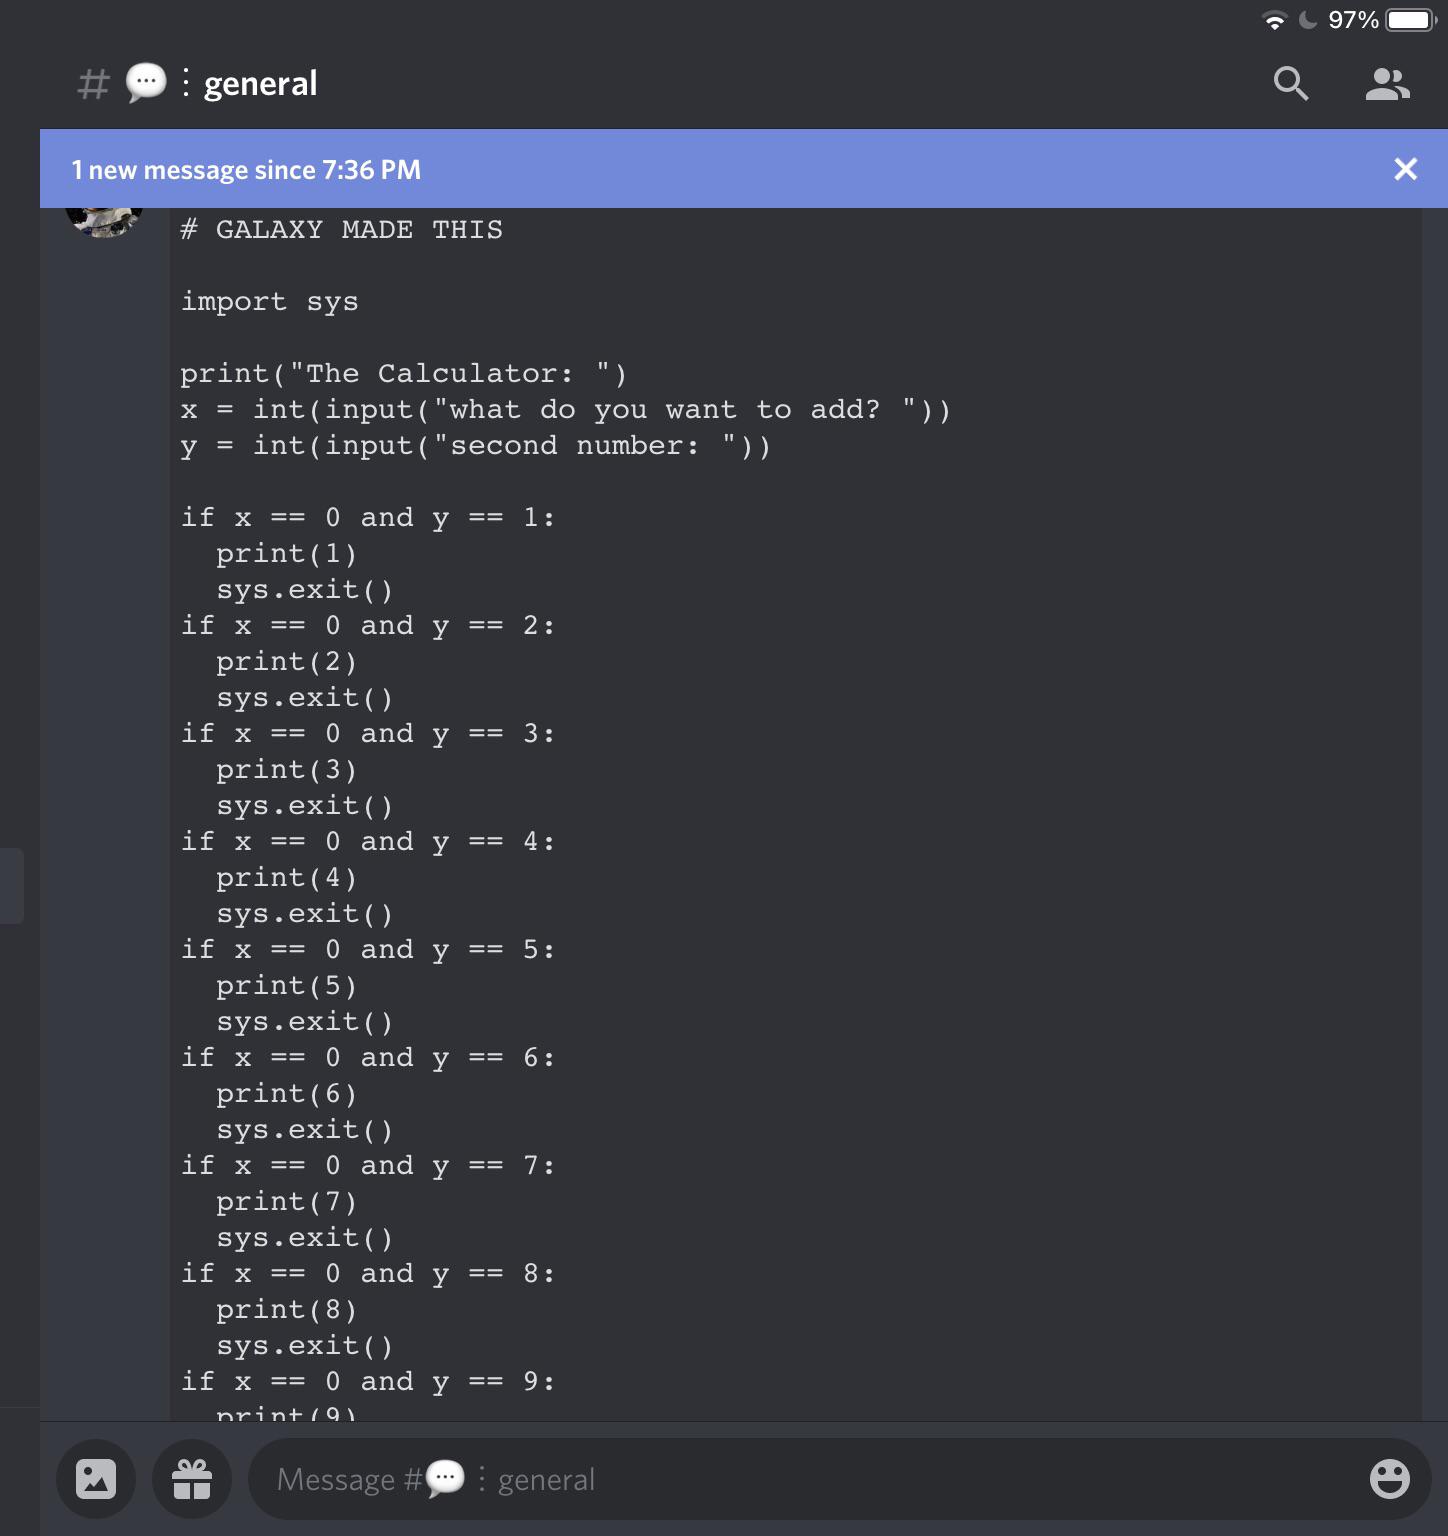Click the hashtag channel icon in header
This screenshot has height=1536, width=1448.
(x=93, y=84)
